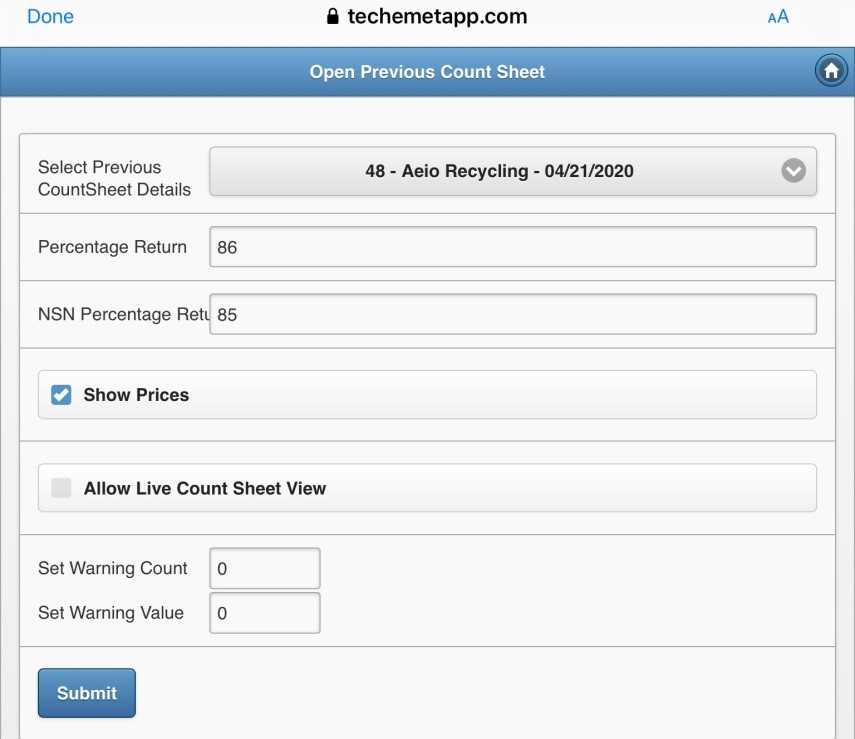855x739 pixels.
Task: Click the 'Show Prices' label text
Action: pyautogui.click(x=136, y=395)
